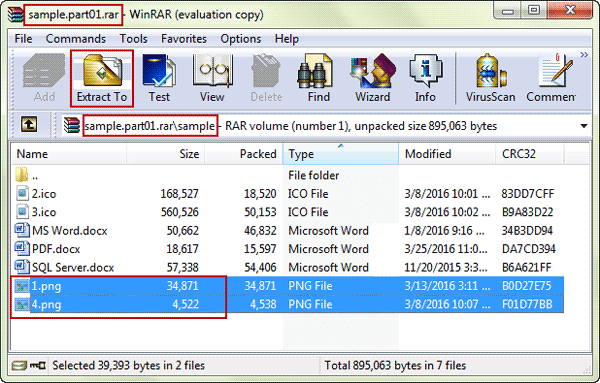Open the Options menu
The width and height of the screenshot is (600, 383).
[x=241, y=39]
